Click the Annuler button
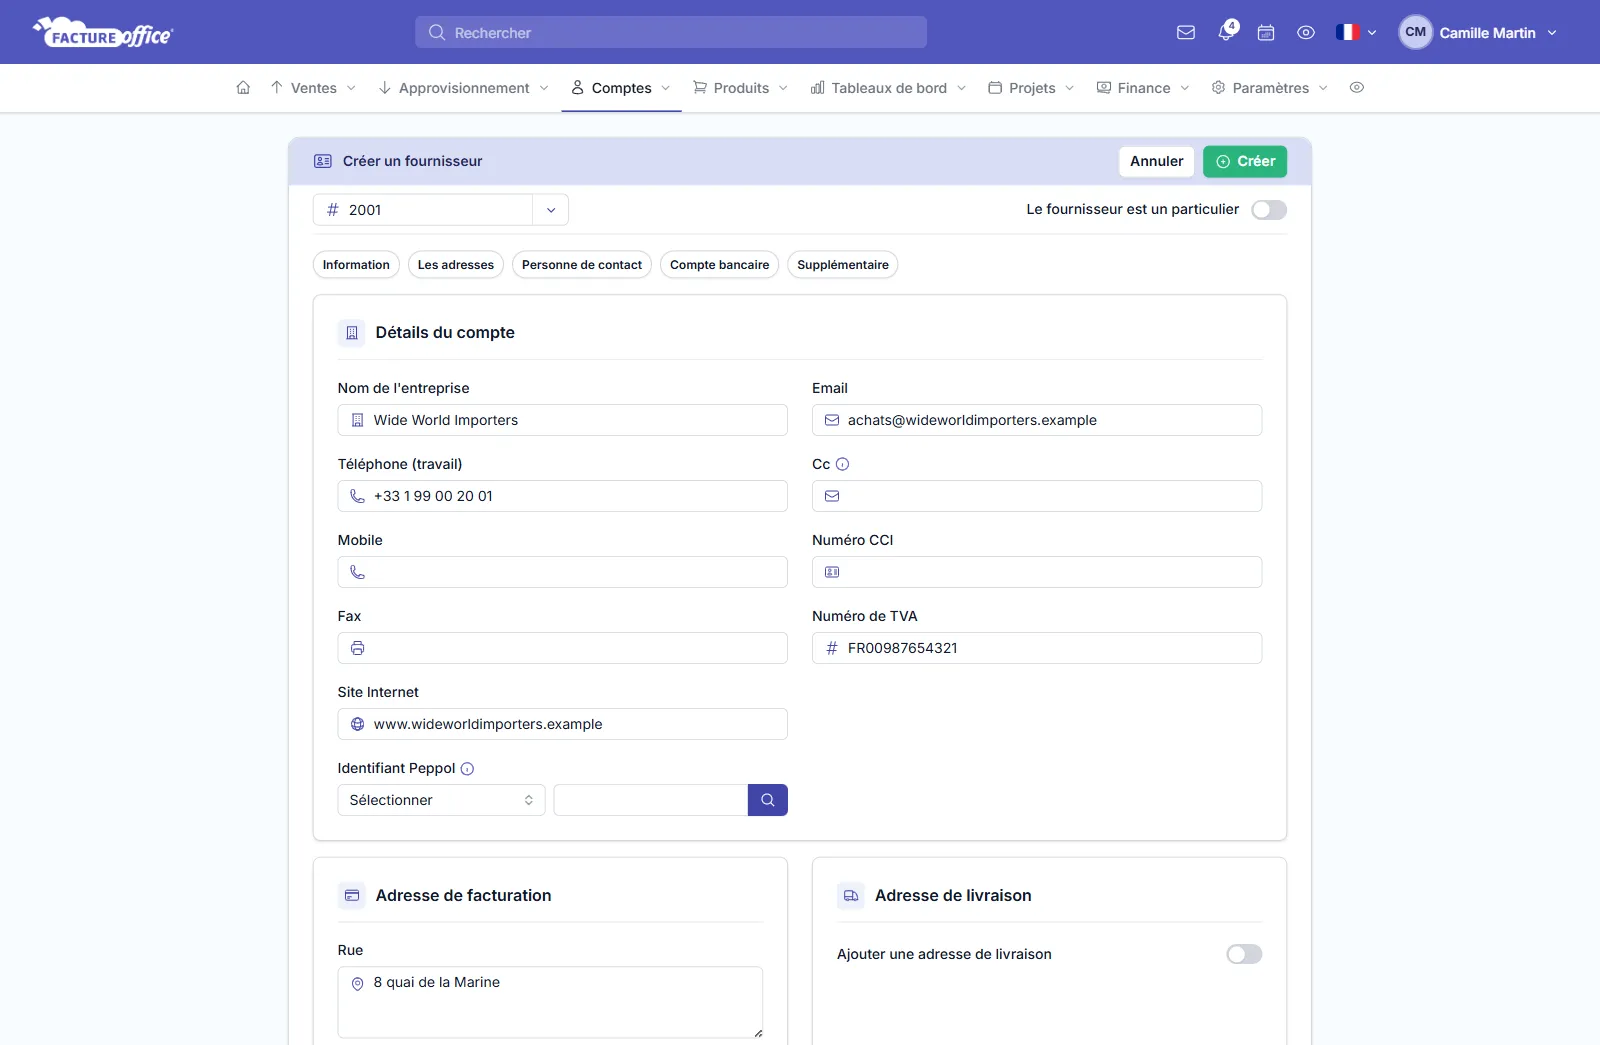The image size is (1600, 1045). (1157, 161)
